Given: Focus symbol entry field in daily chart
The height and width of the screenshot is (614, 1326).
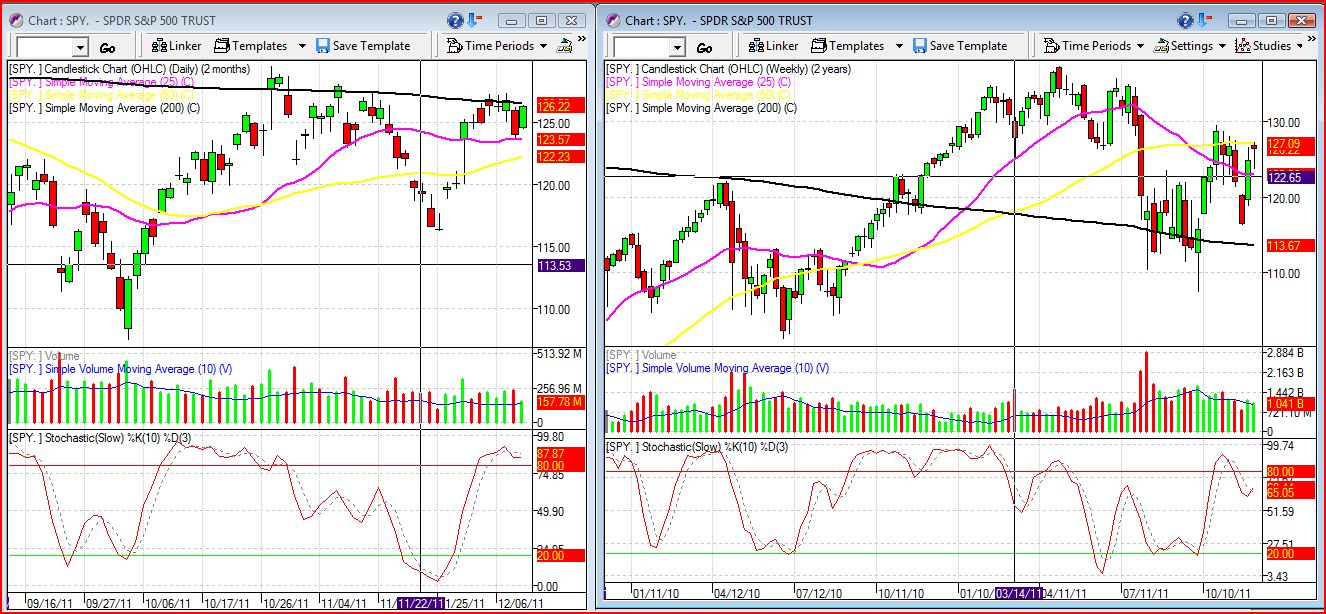Looking at the screenshot, I should [45, 47].
